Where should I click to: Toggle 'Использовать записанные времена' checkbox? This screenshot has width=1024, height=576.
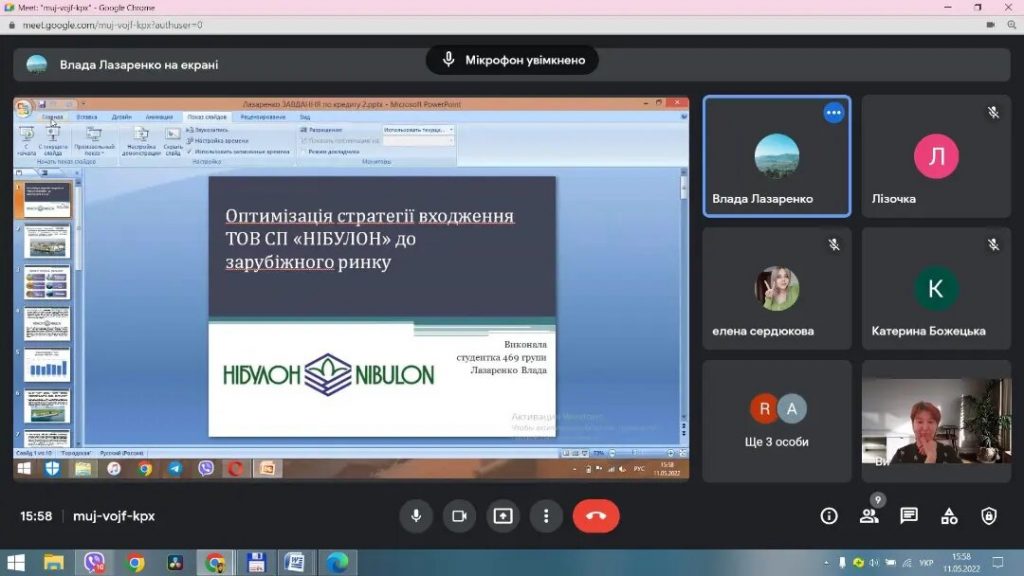tap(190, 151)
